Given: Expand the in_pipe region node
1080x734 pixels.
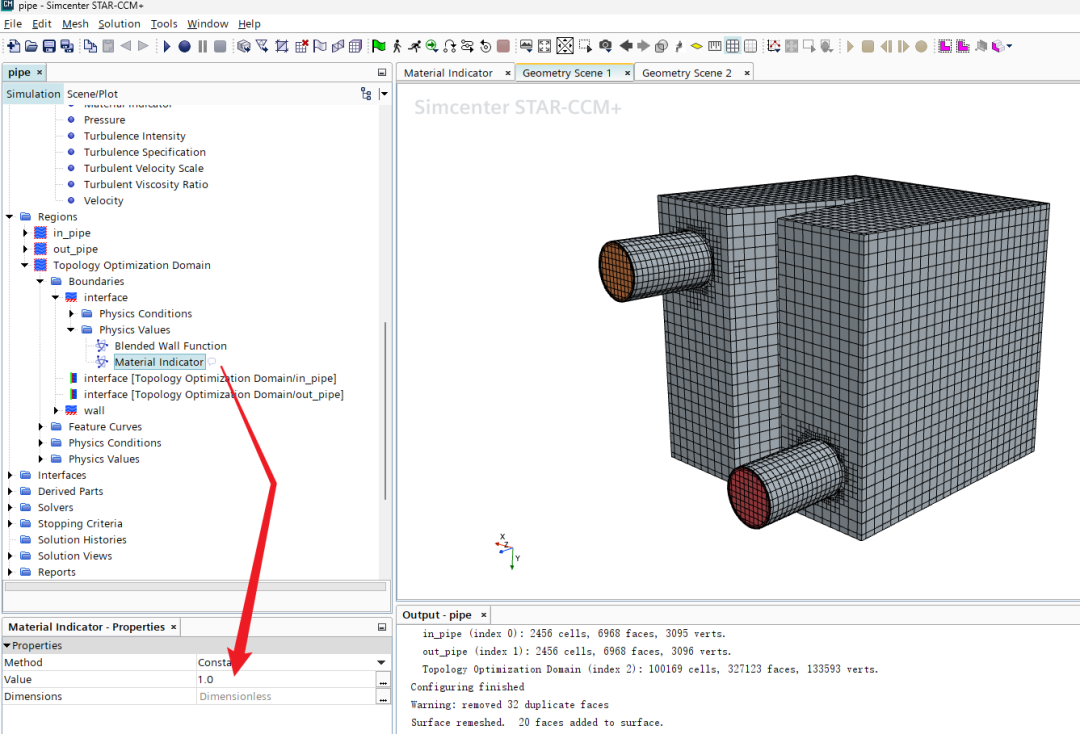Looking at the screenshot, I should [x=25, y=233].
